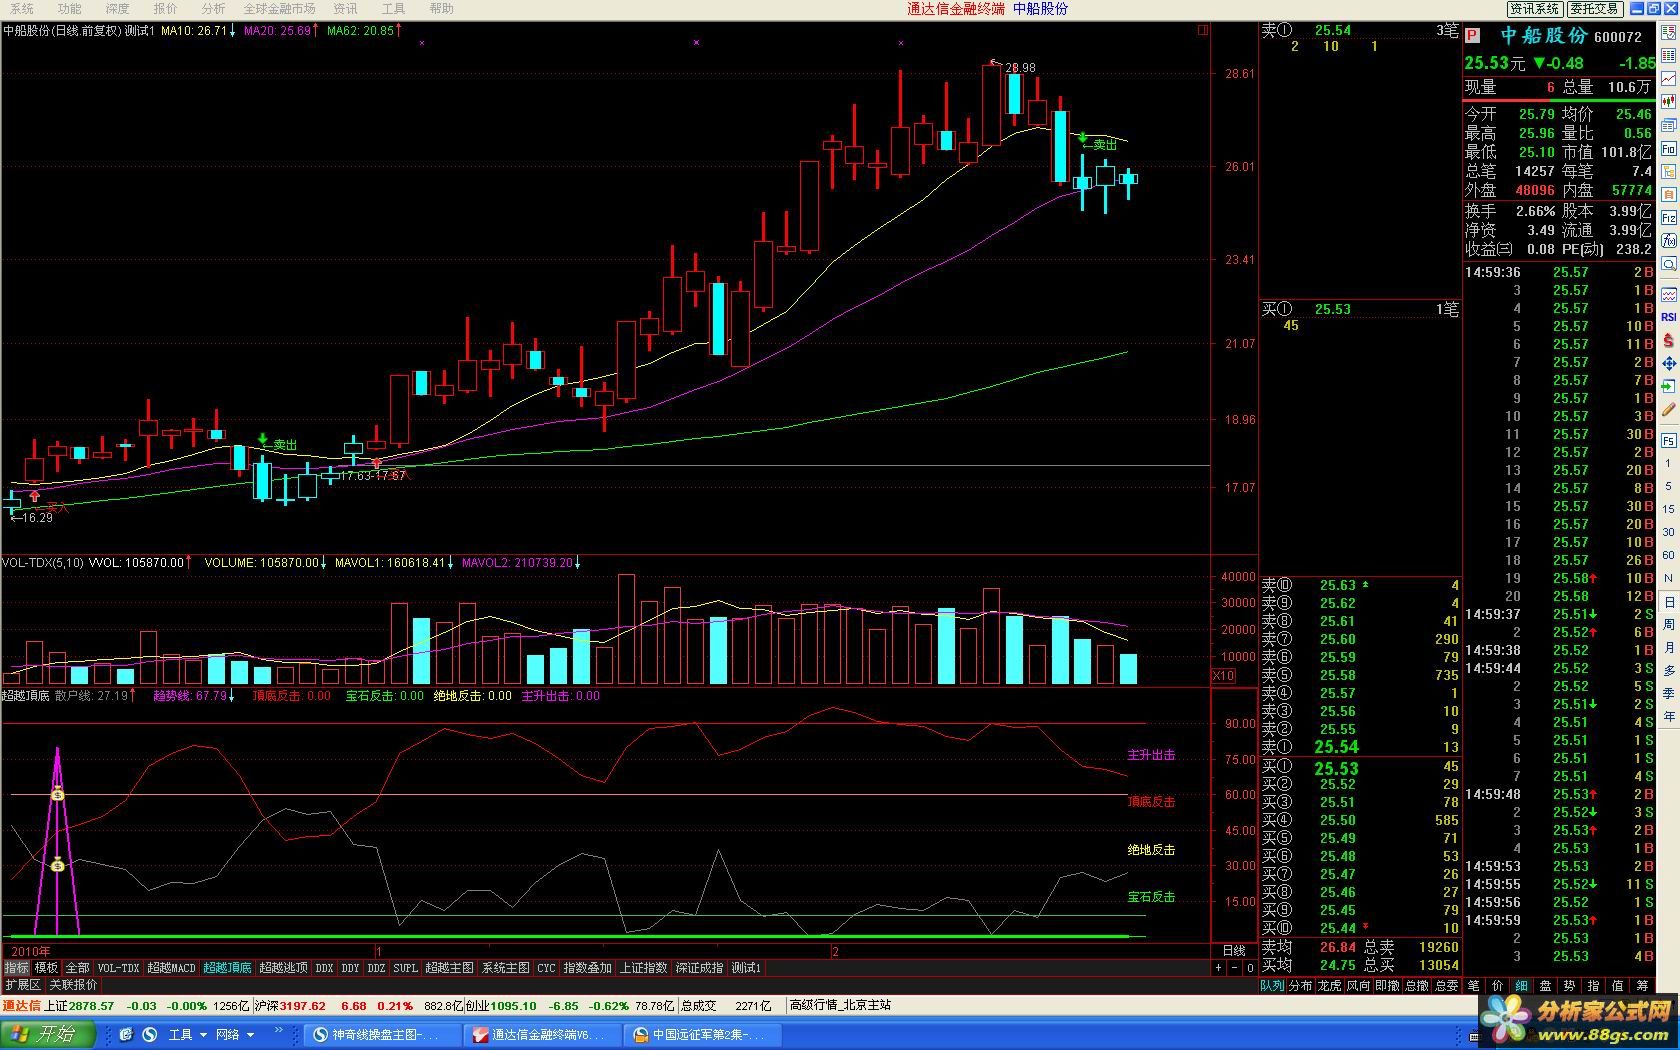Viewport: 1680px width, 1050px height.
Task: Click the 创业 index value in status bar
Action: click(514, 1006)
